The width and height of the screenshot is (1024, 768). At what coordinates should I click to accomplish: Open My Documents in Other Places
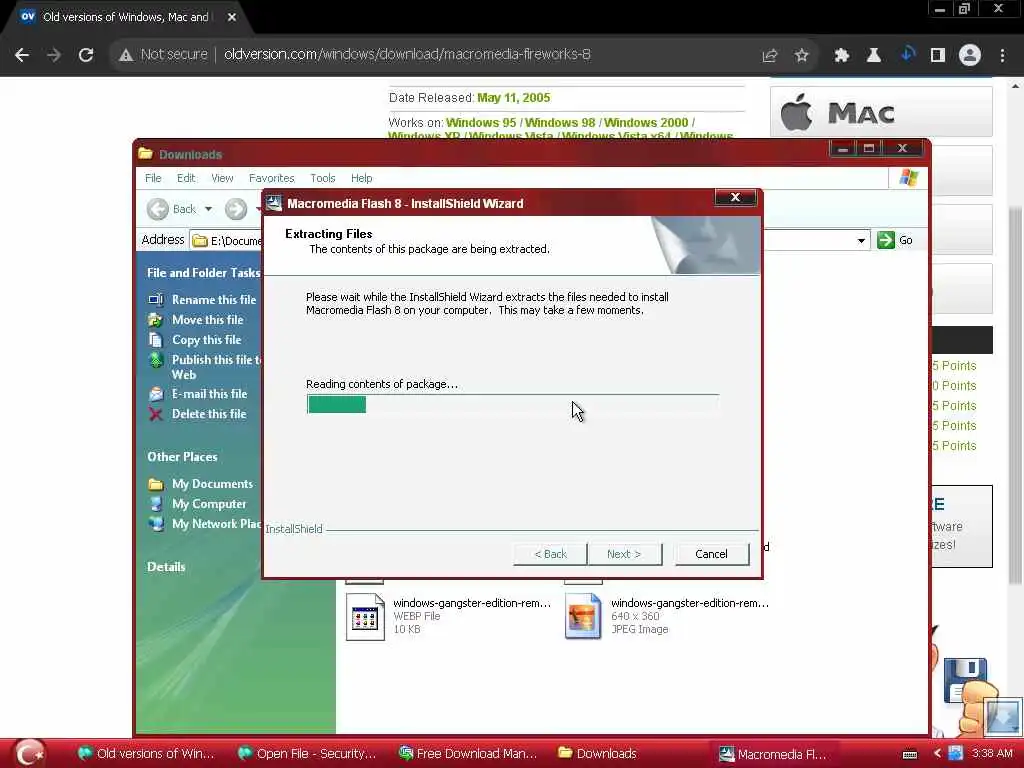(x=212, y=484)
